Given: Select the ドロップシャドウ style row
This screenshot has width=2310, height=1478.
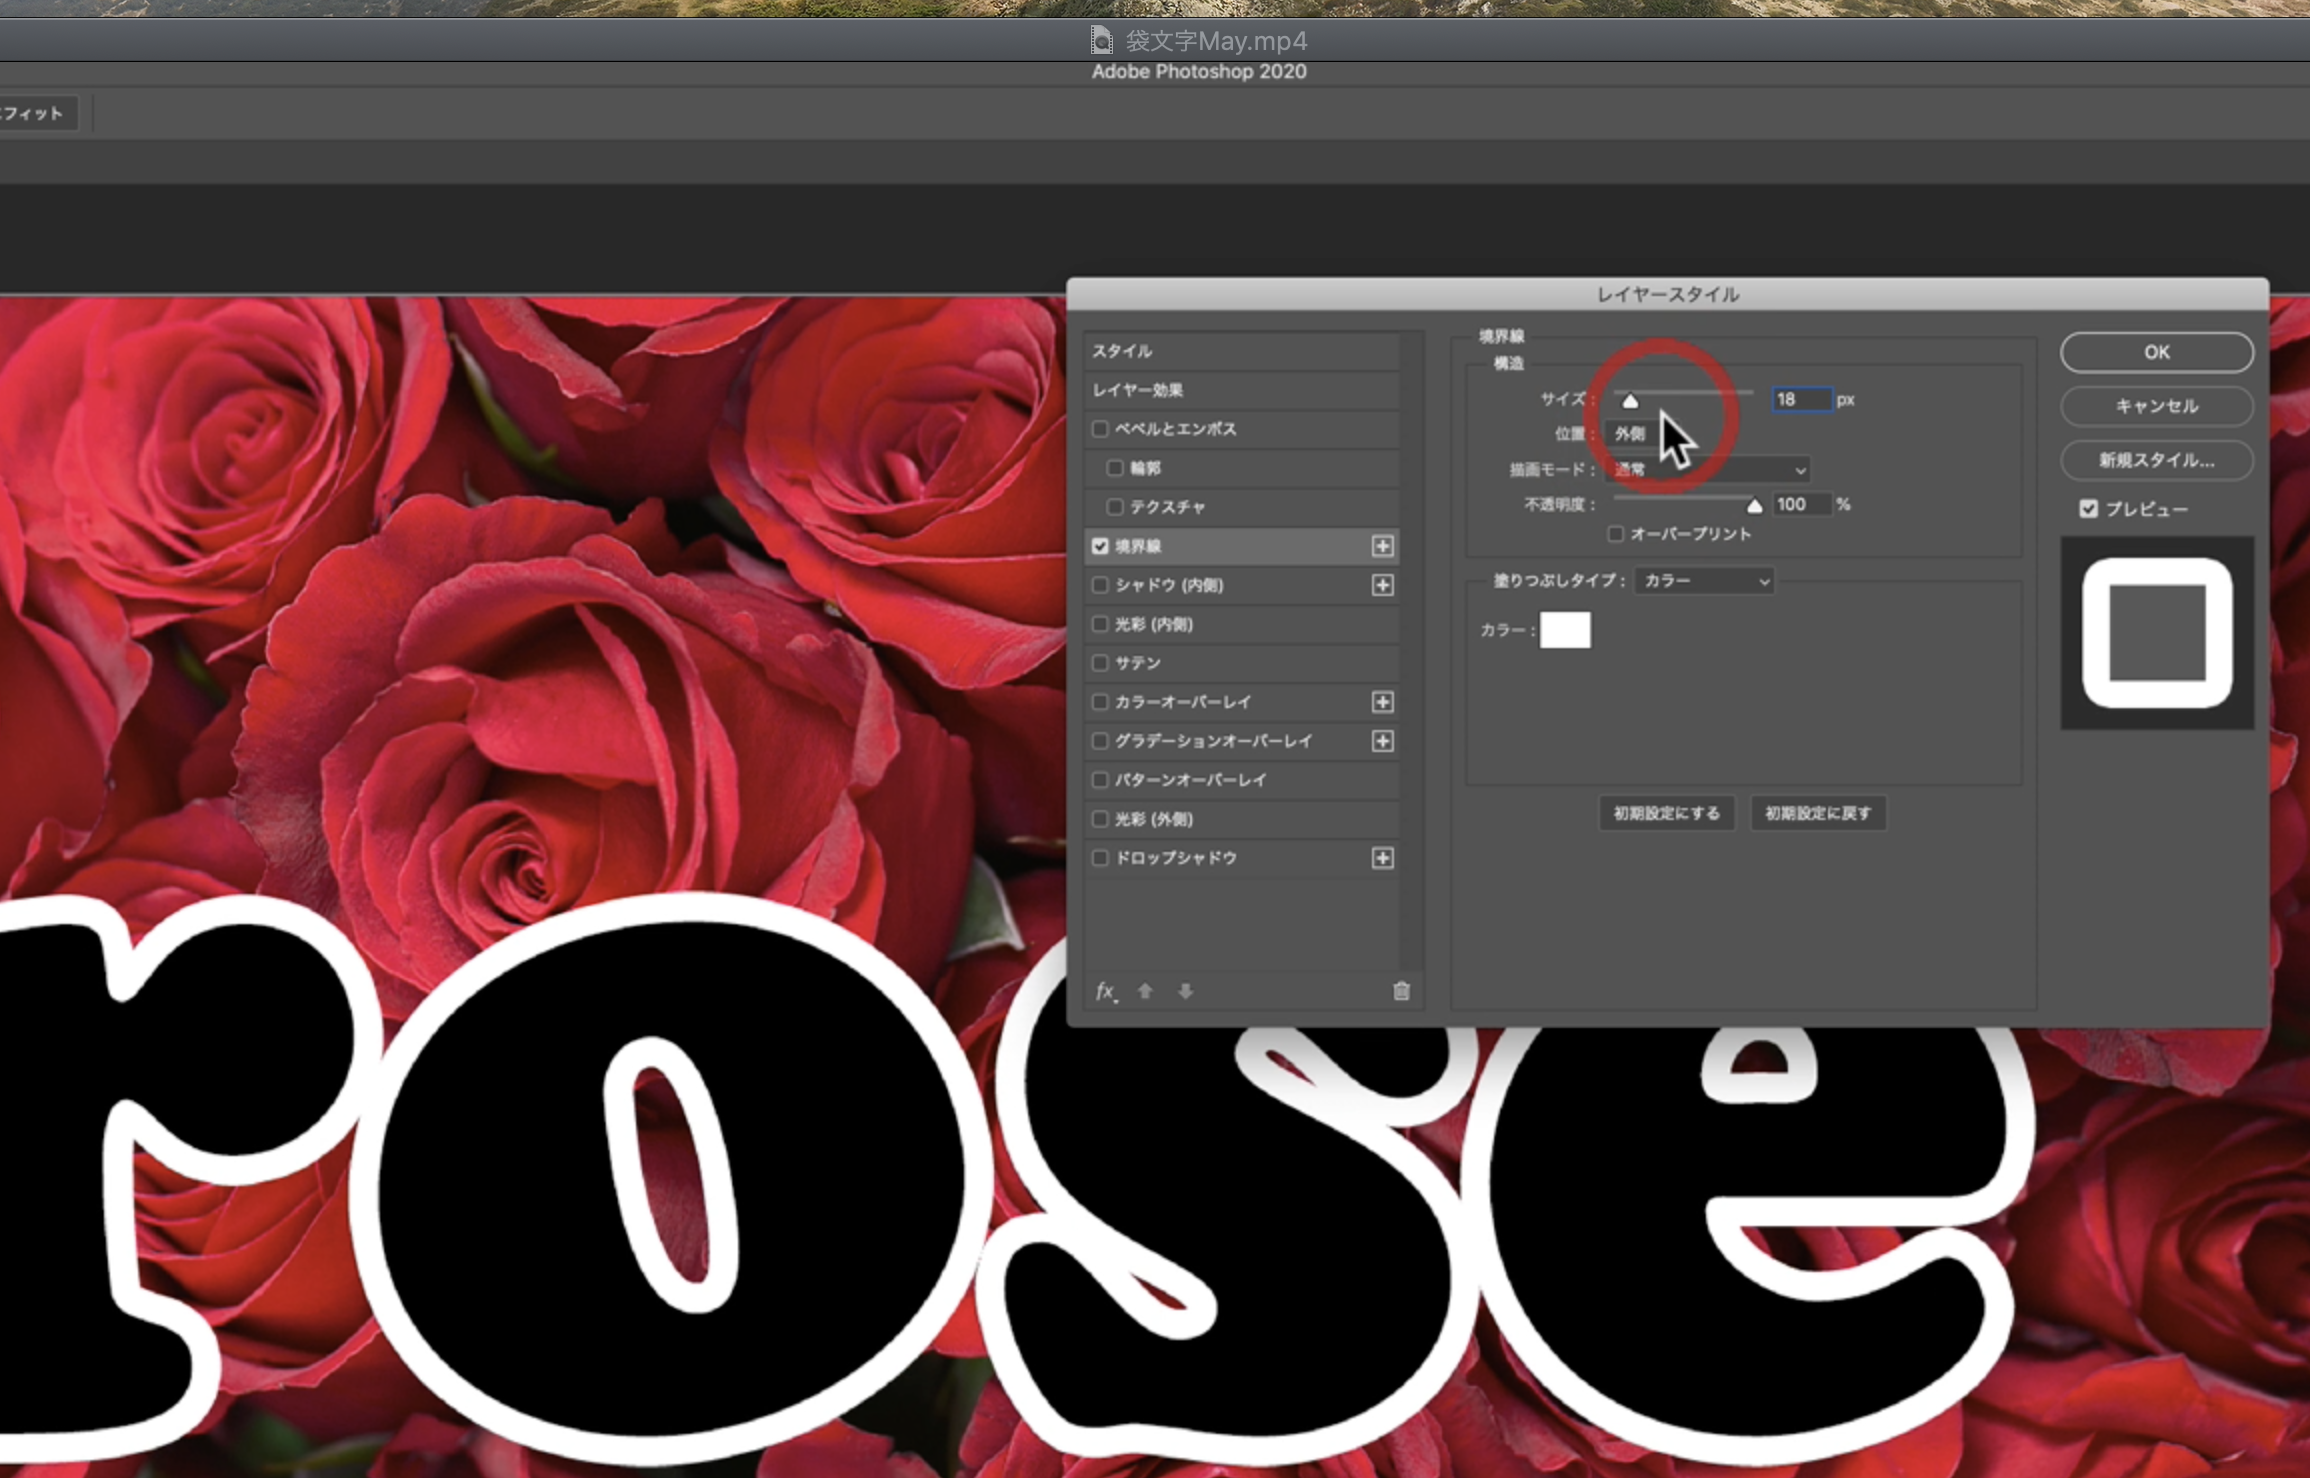Looking at the screenshot, I should 1241,858.
